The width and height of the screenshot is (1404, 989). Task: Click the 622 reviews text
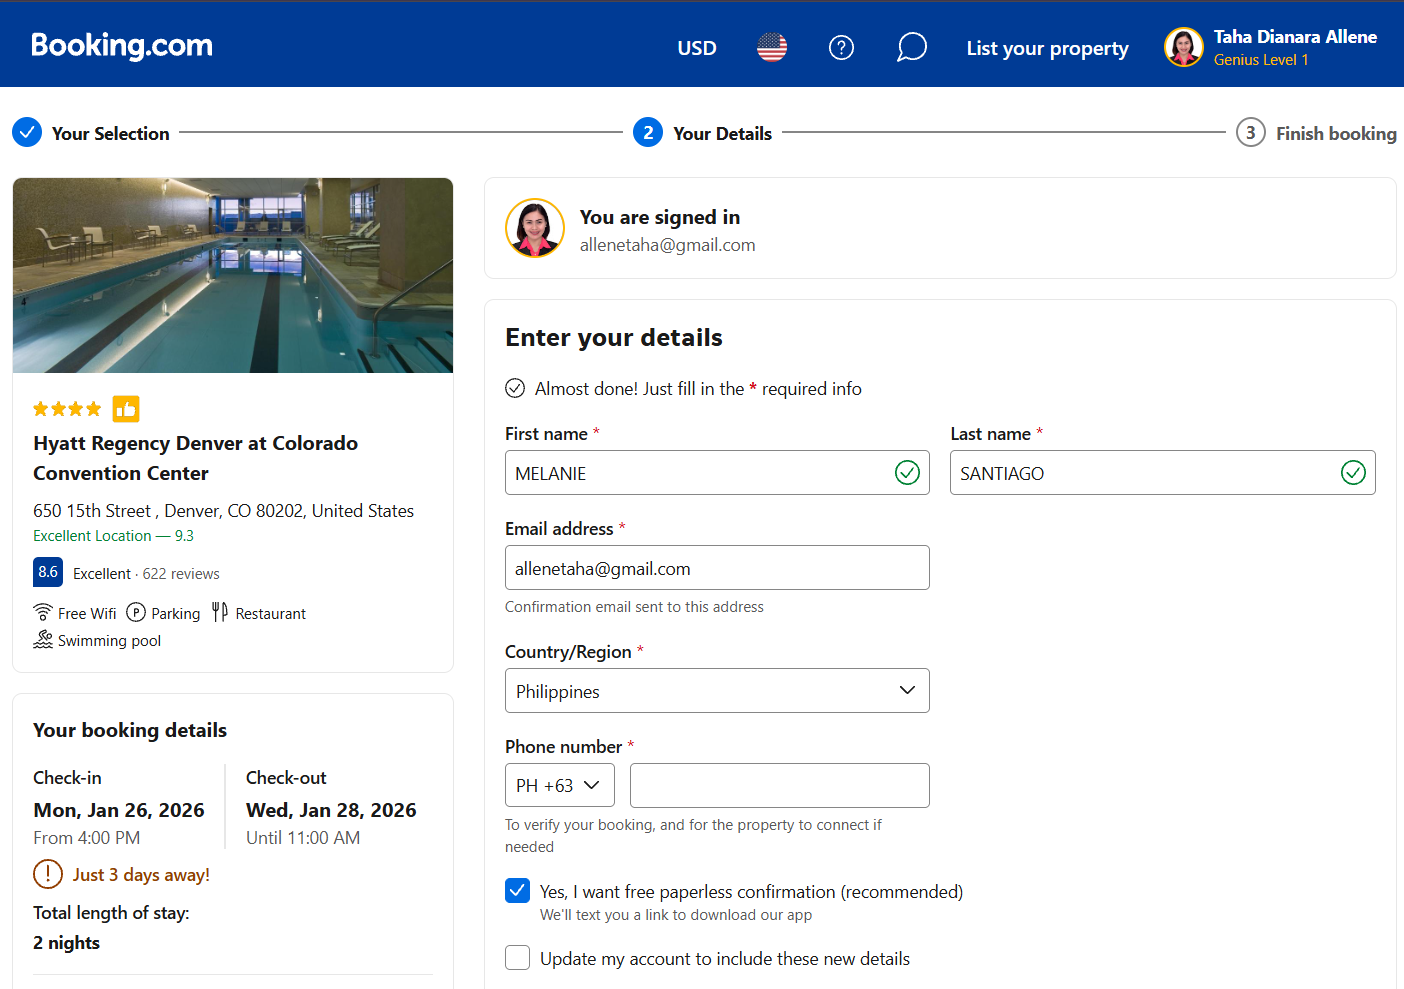coord(181,574)
